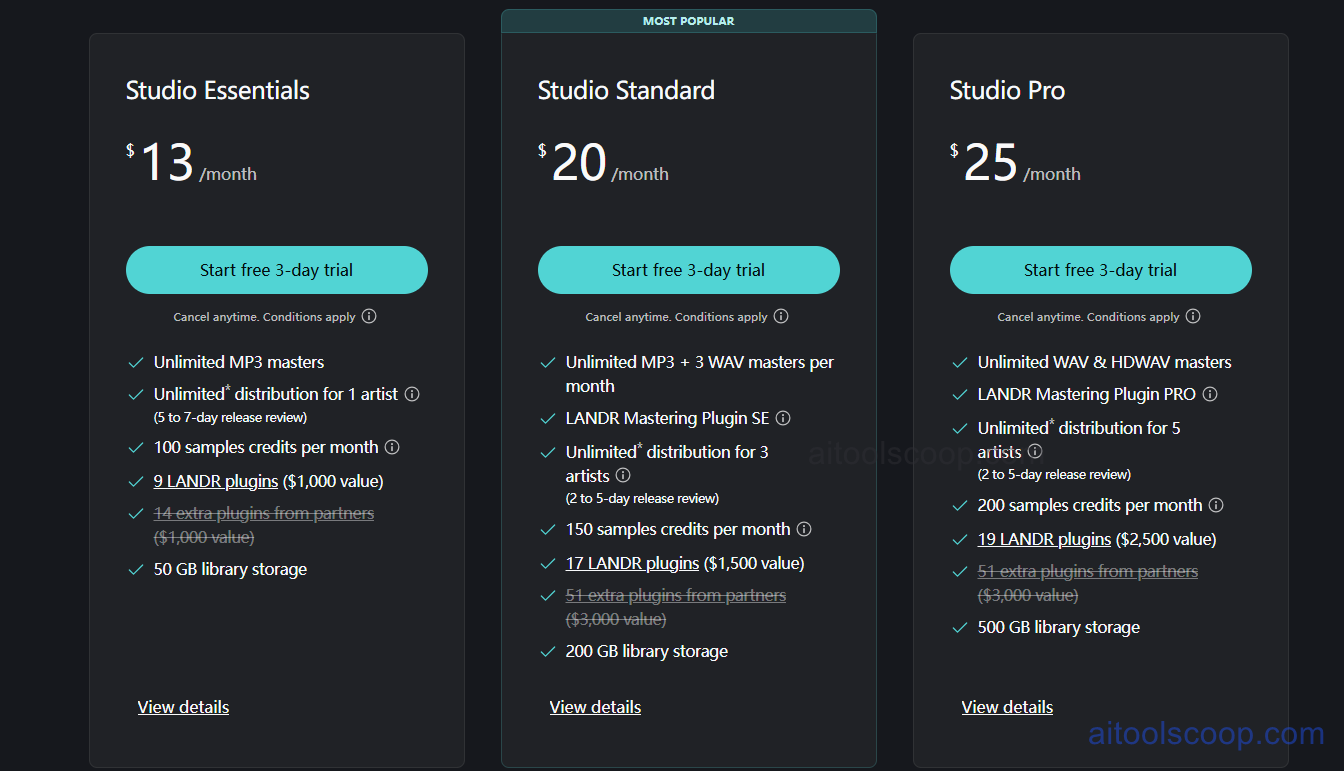Click checkmark beside Unlimited MP3 masters
The image size is (1344, 771).
[136, 362]
